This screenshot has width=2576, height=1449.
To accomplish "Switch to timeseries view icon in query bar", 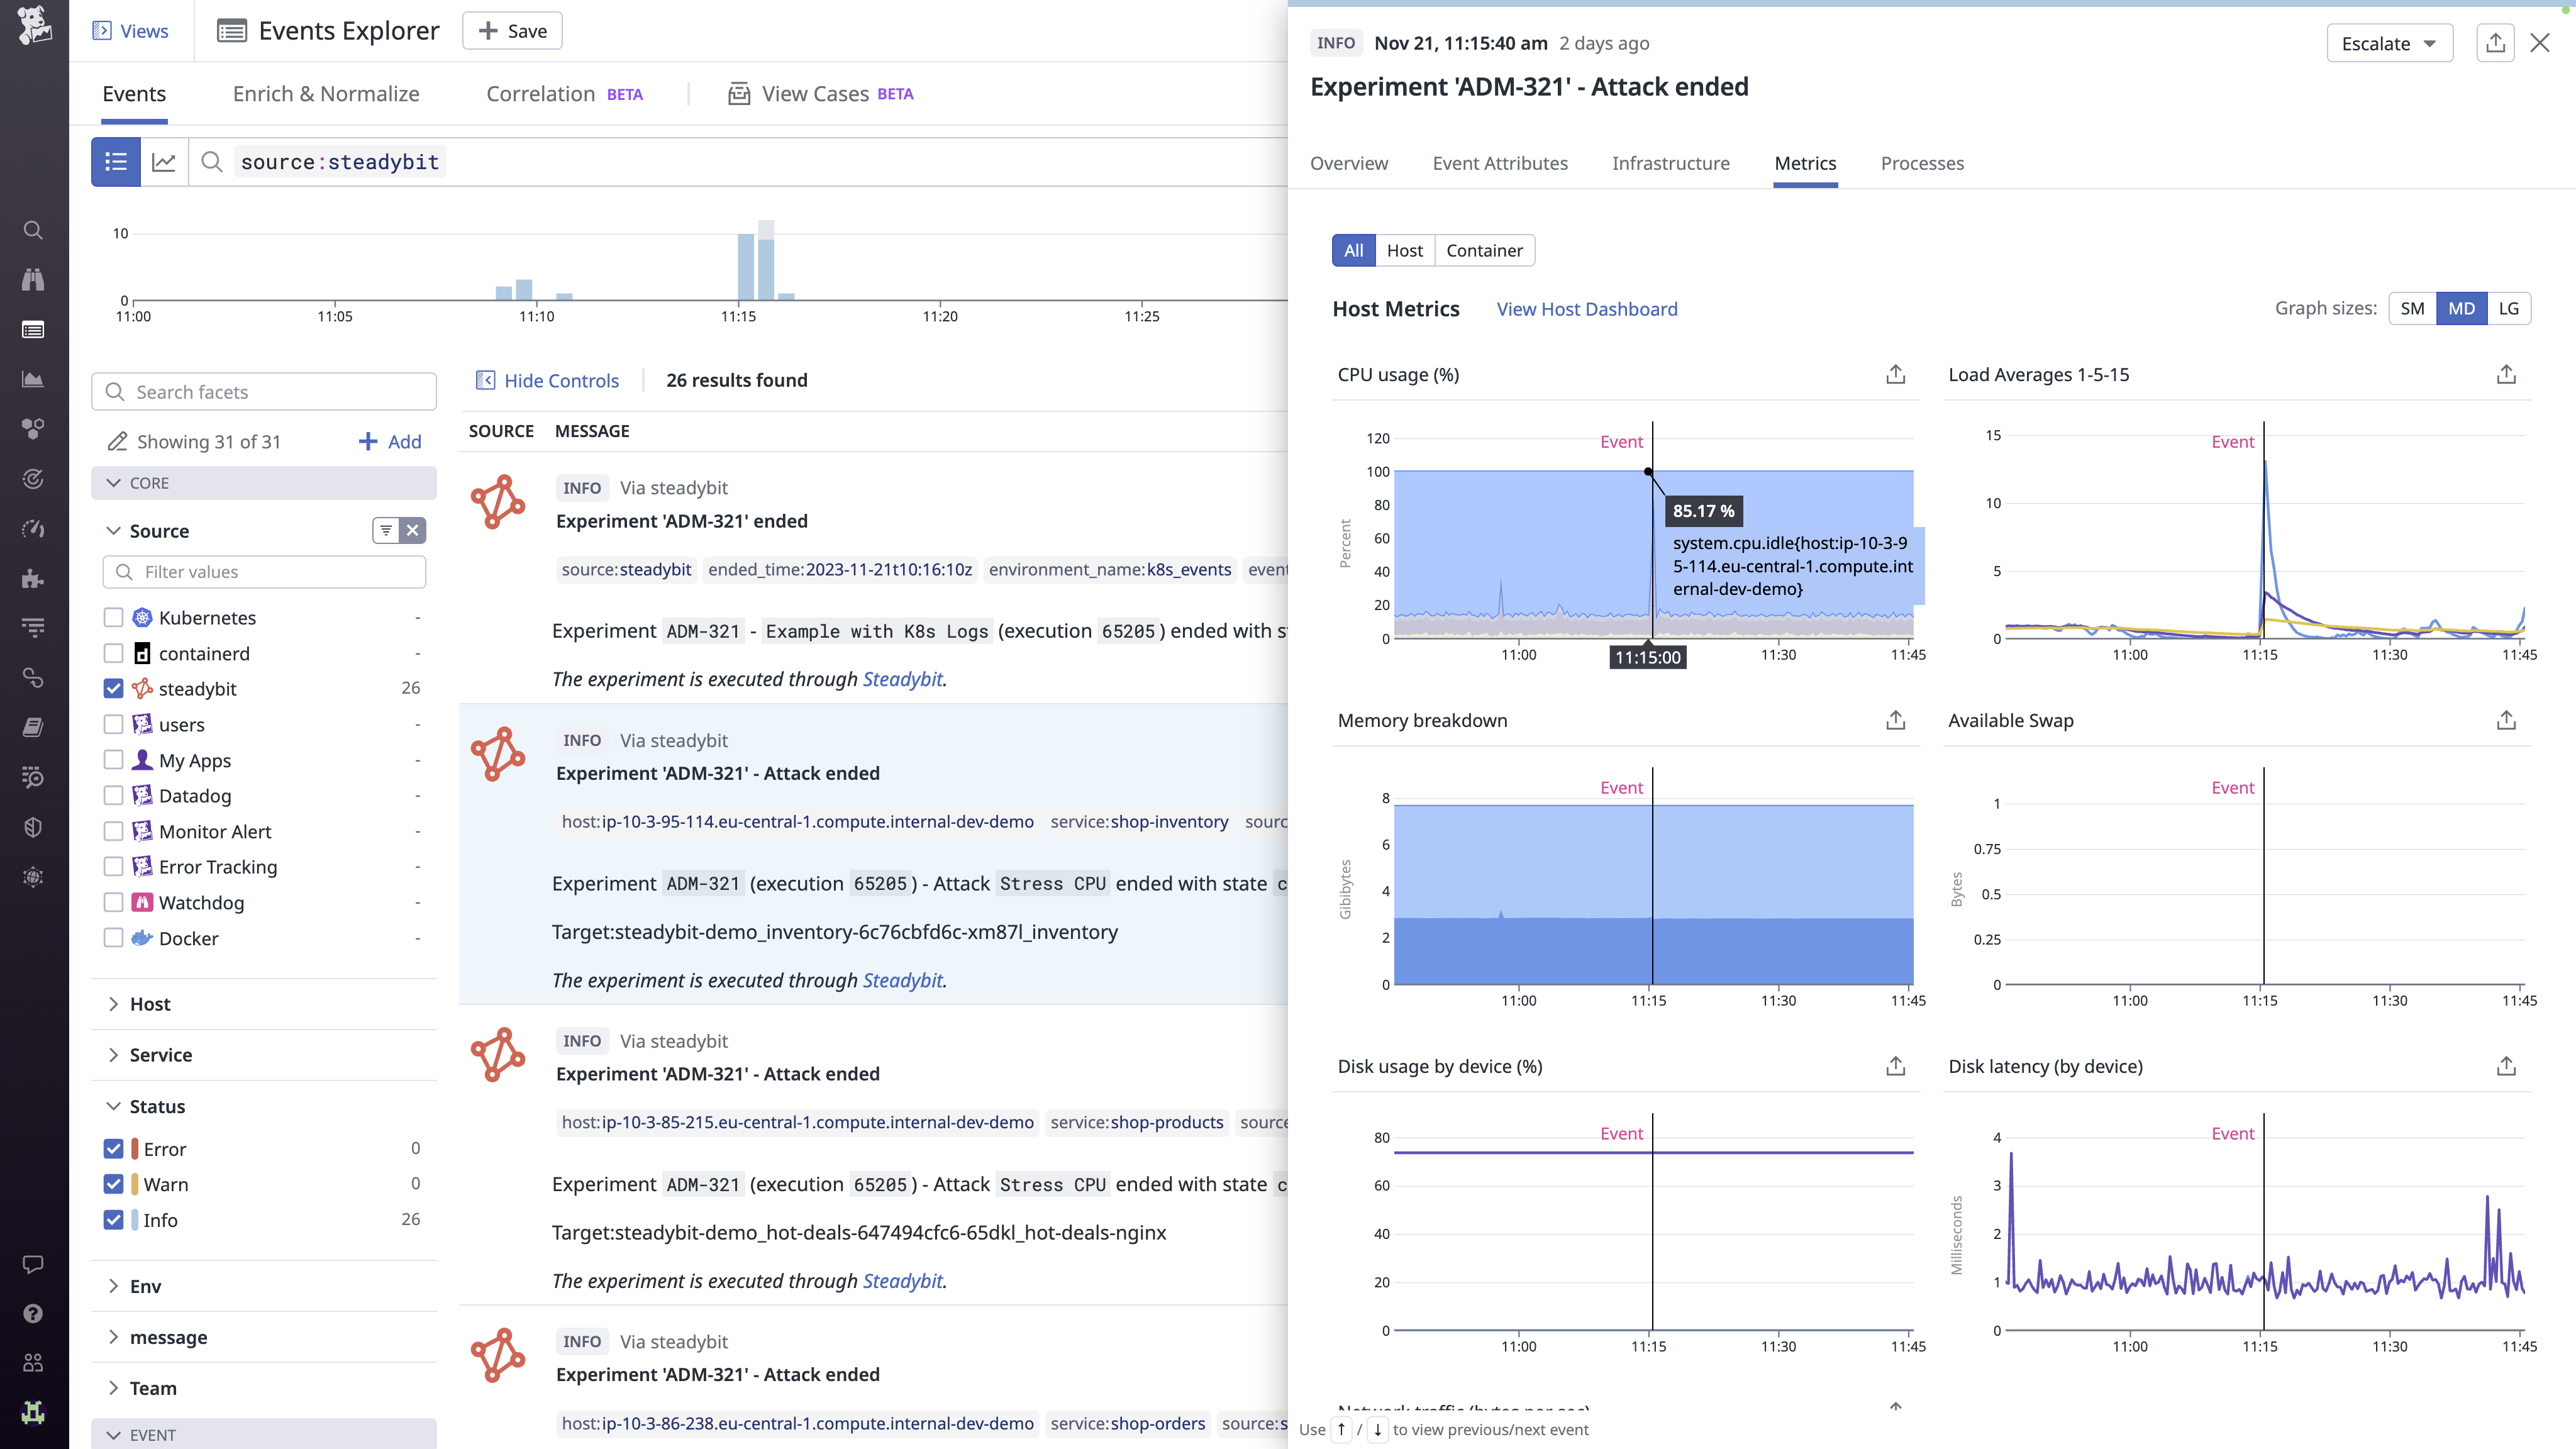I will [x=164, y=161].
